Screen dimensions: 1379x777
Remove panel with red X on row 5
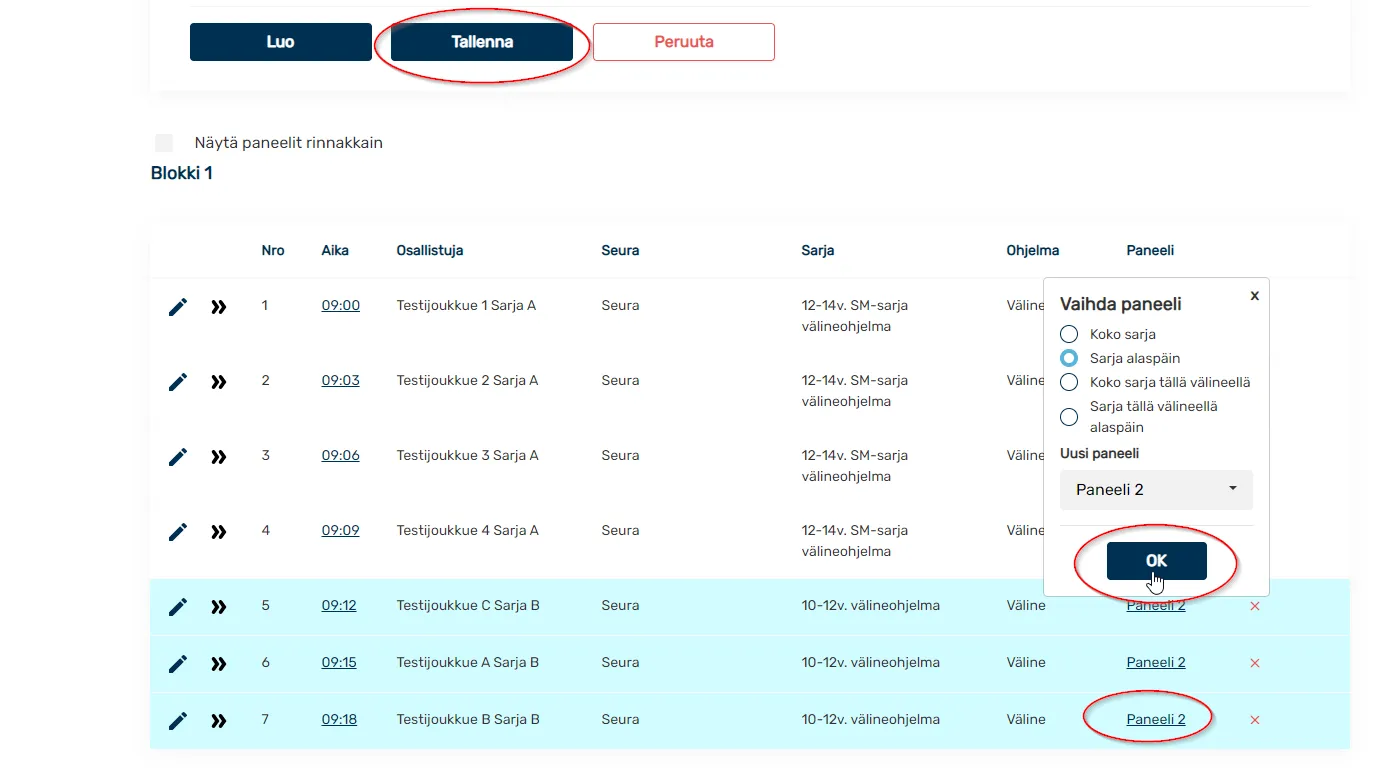click(1255, 606)
